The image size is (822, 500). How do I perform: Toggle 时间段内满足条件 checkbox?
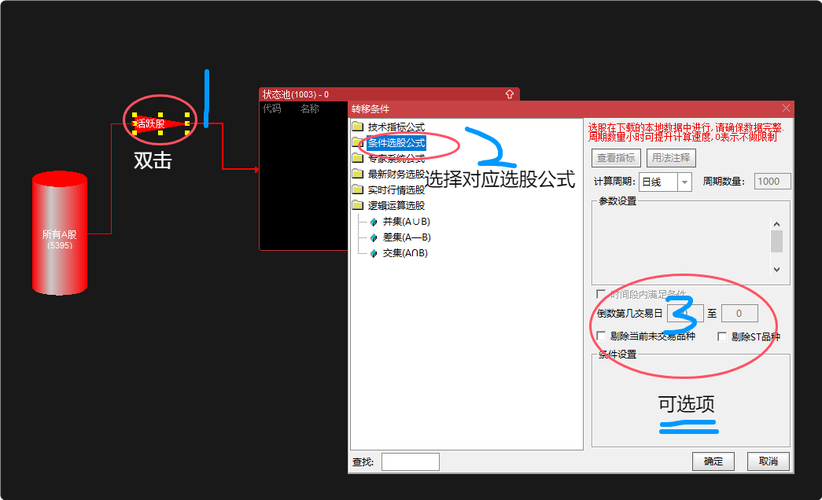(601, 294)
